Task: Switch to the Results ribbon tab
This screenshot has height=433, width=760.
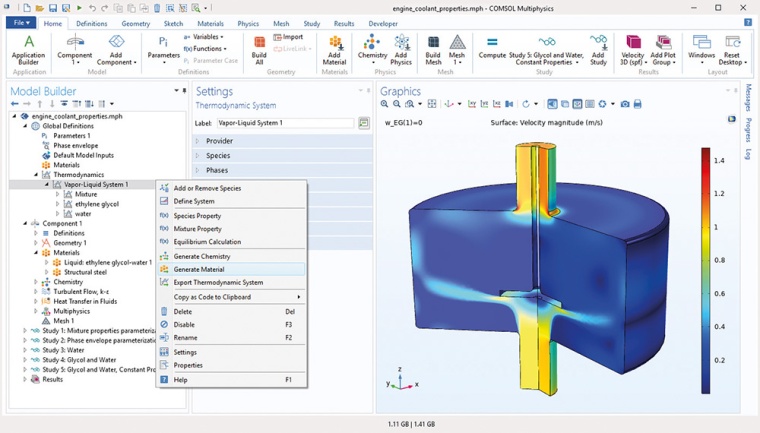Action: click(343, 23)
